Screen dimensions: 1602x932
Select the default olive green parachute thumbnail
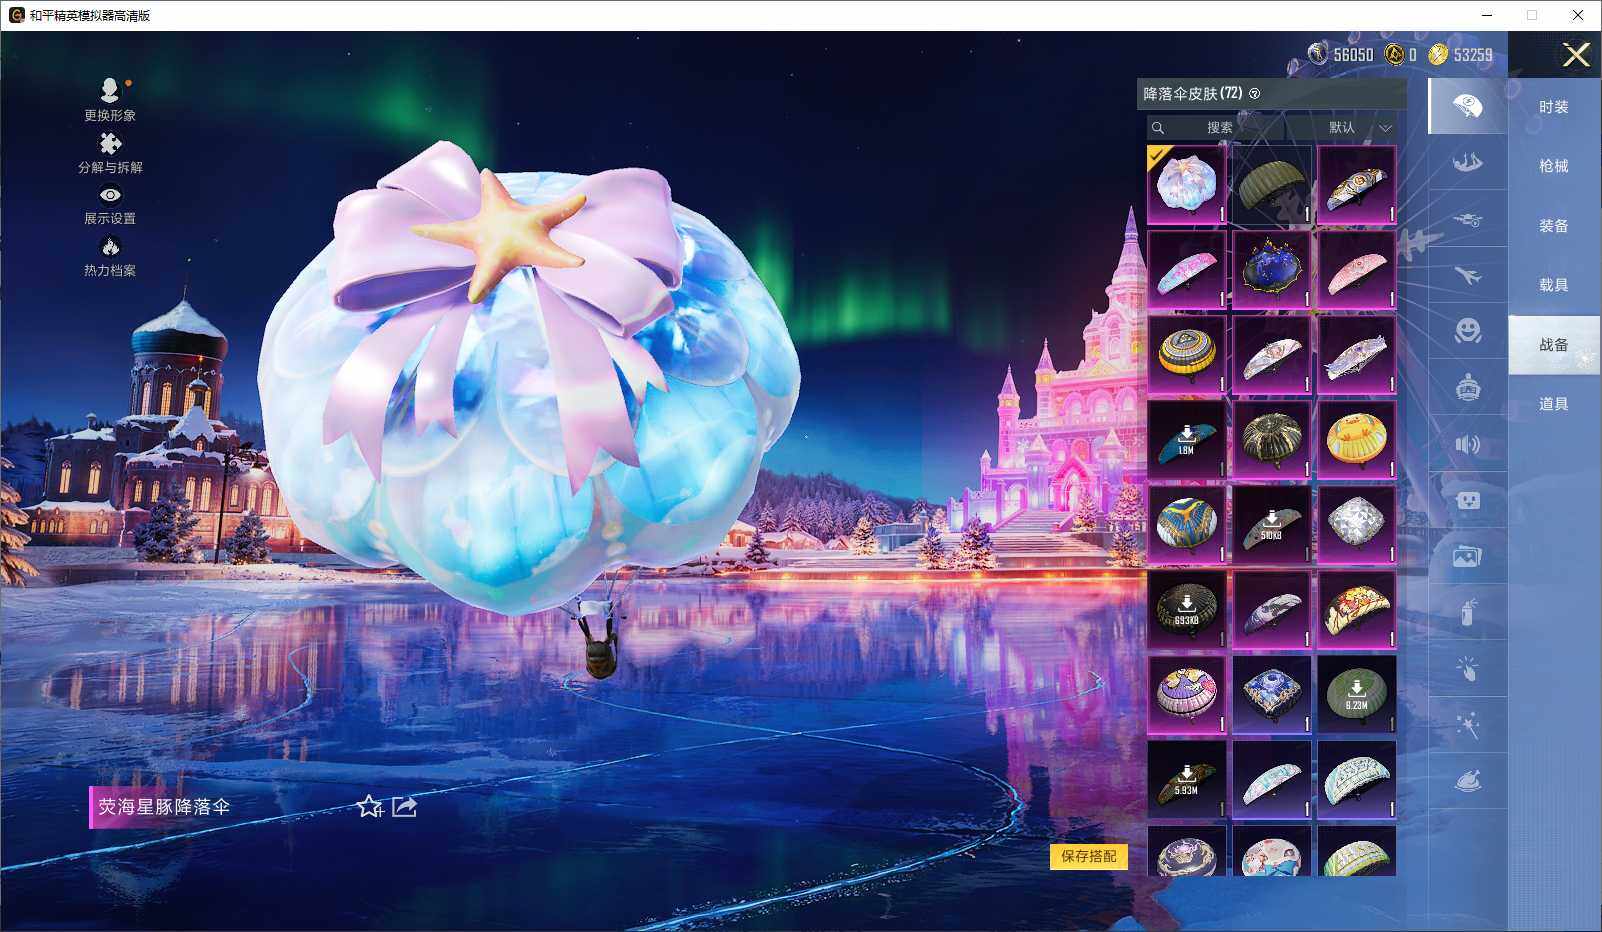pyautogui.click(x=1271, y=184)
